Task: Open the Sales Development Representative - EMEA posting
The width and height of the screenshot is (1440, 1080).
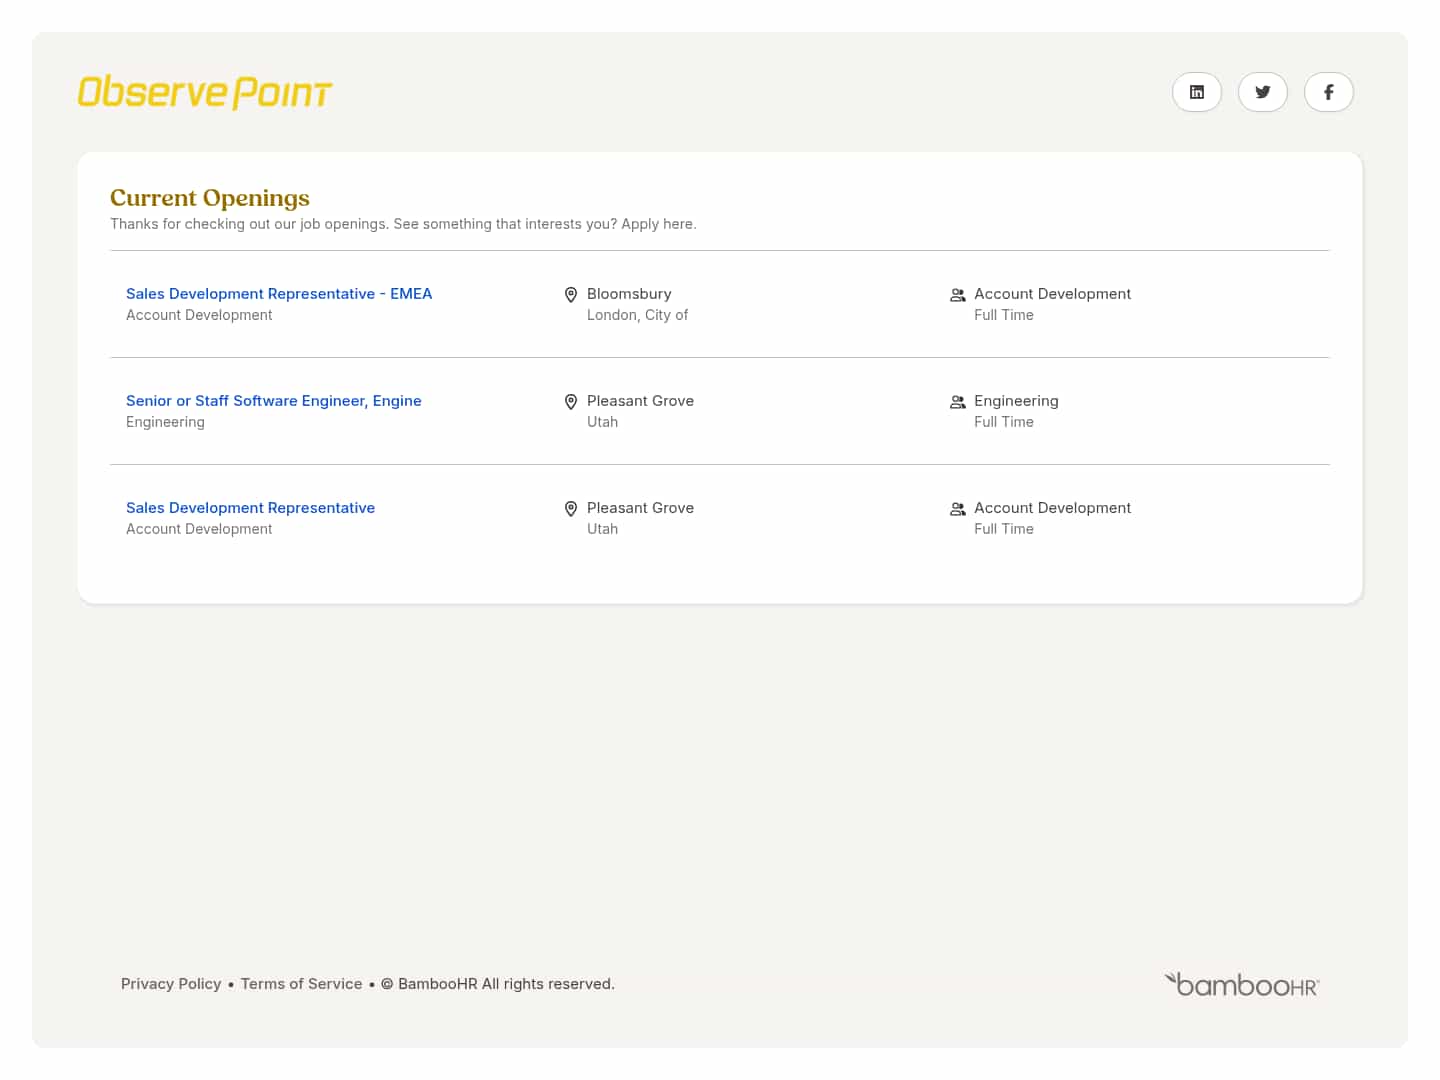Action: coord(279,293)
